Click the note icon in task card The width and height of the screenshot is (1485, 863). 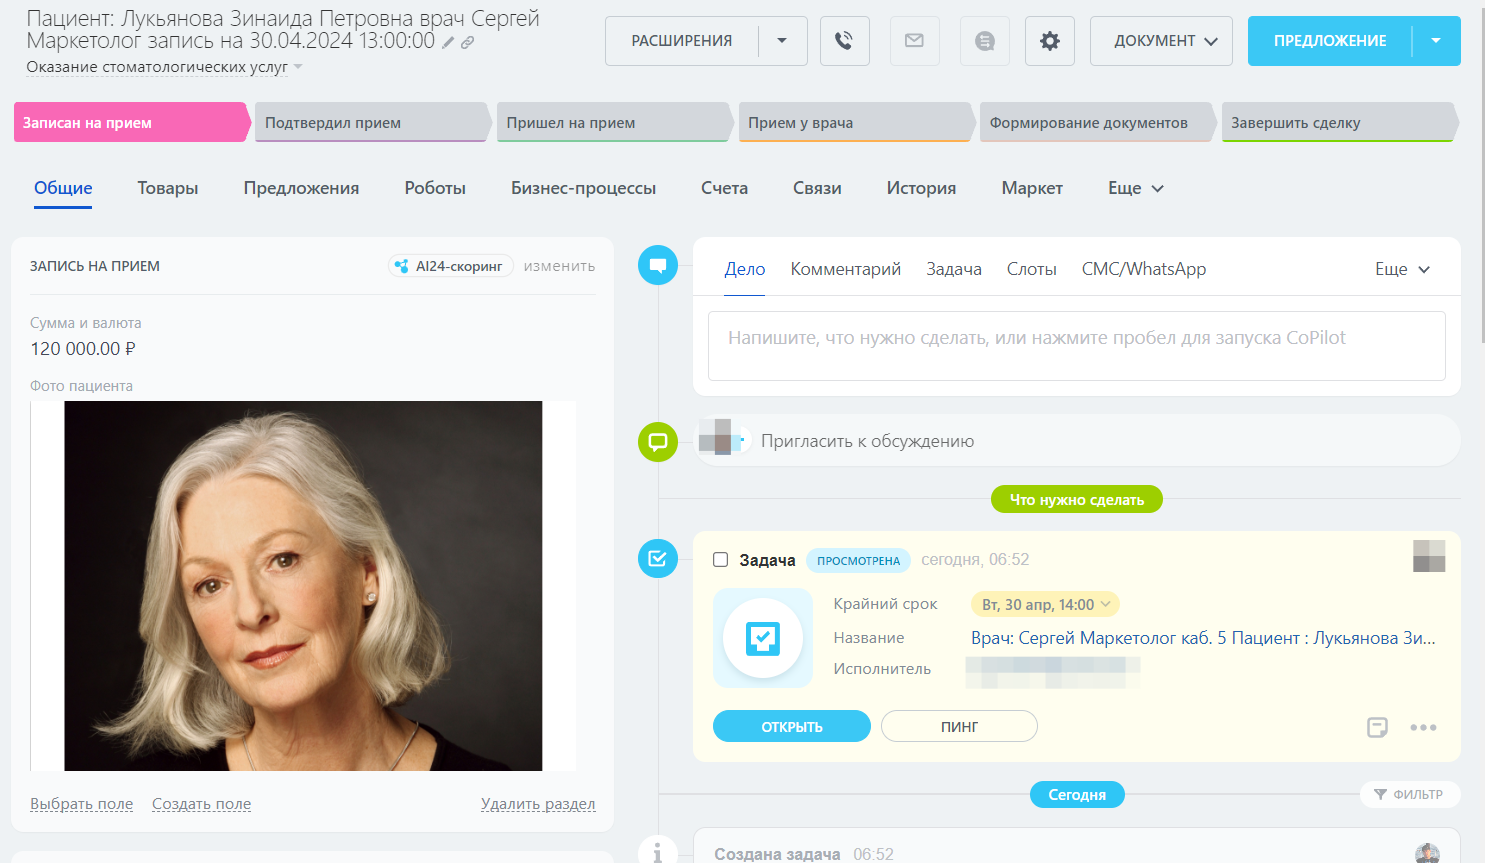click(x=1377, y=727)
